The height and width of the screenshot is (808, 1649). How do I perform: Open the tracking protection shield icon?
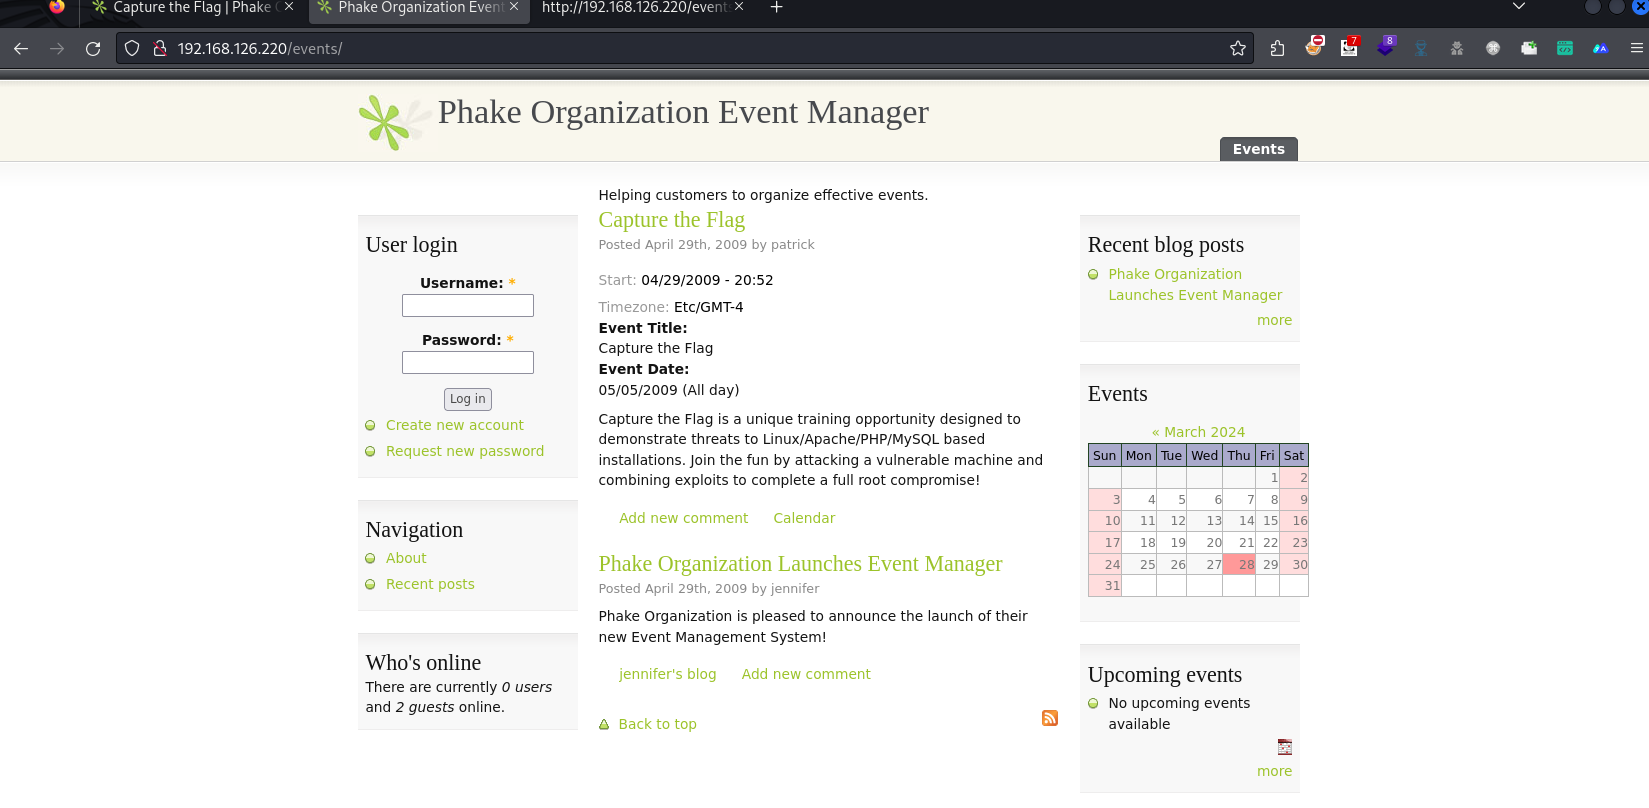(x=132, y=48)
